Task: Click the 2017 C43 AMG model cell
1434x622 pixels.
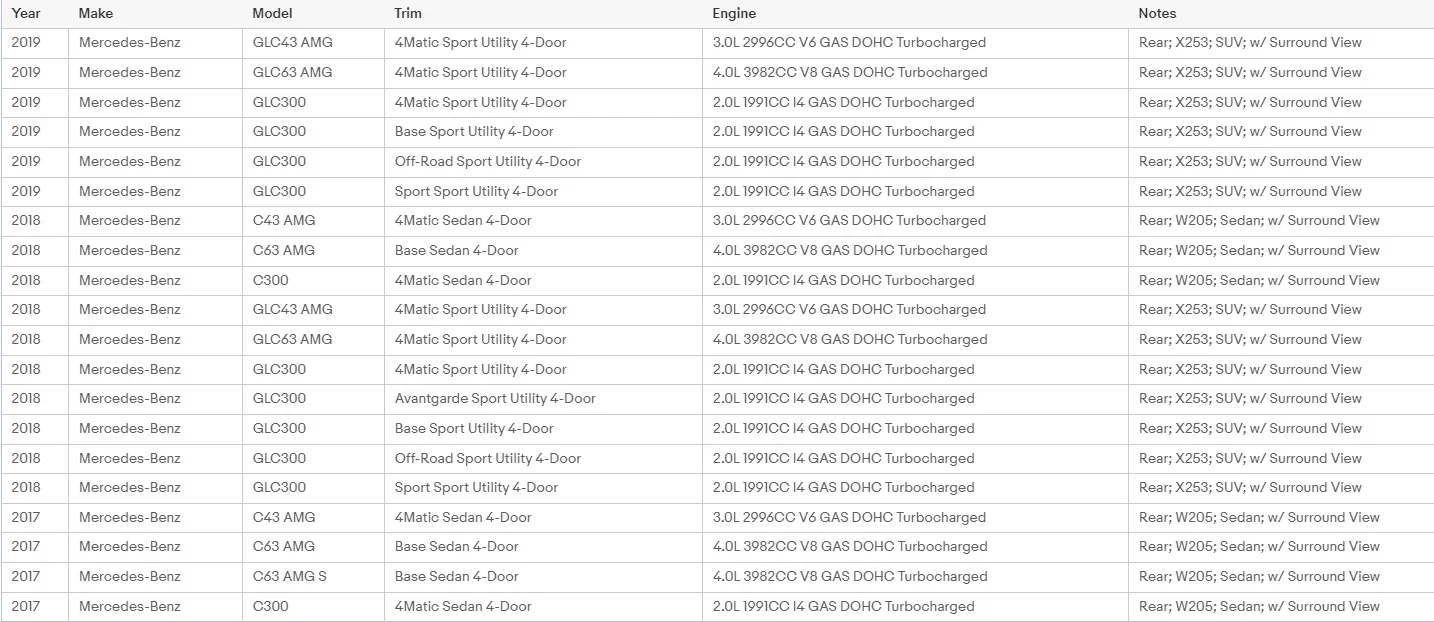Action: (x=284, y=518)
